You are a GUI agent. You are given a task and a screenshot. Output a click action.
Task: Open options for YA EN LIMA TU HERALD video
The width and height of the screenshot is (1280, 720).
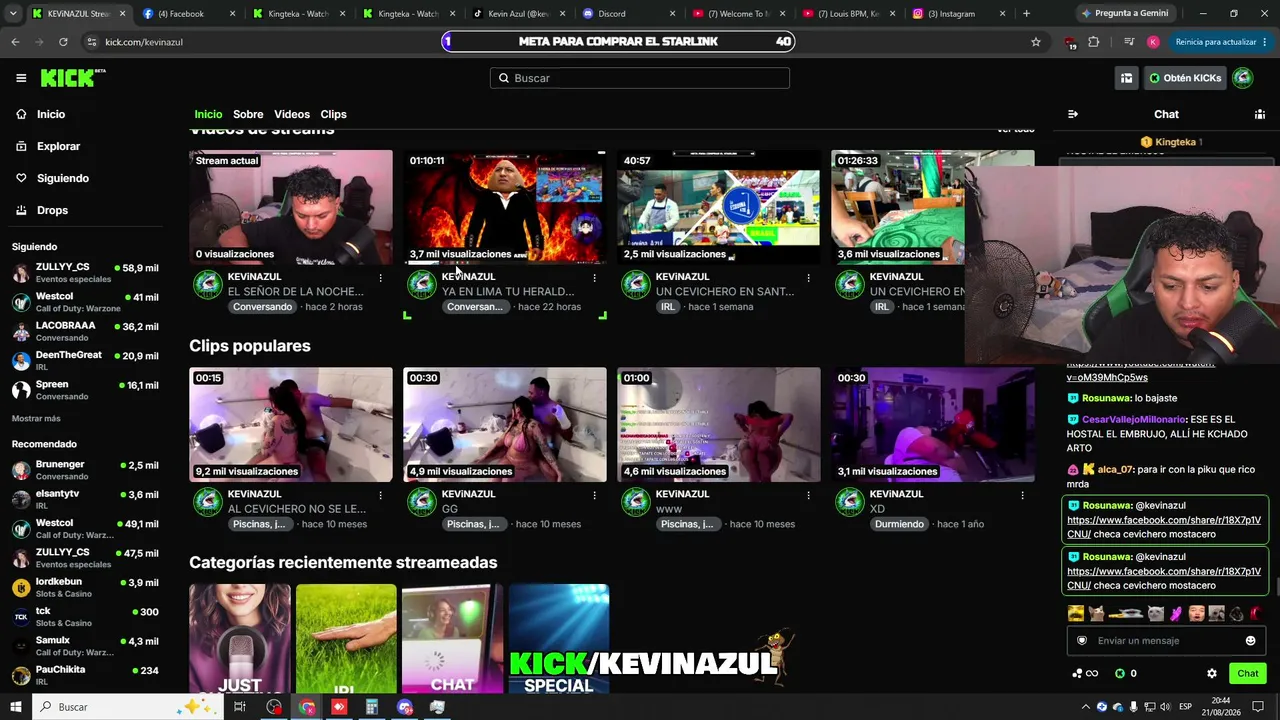tap(595, 278)
